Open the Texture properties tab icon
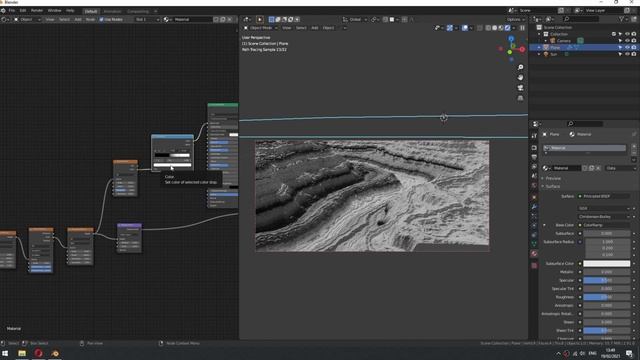The image size is (640, 360). pos(534,266)
